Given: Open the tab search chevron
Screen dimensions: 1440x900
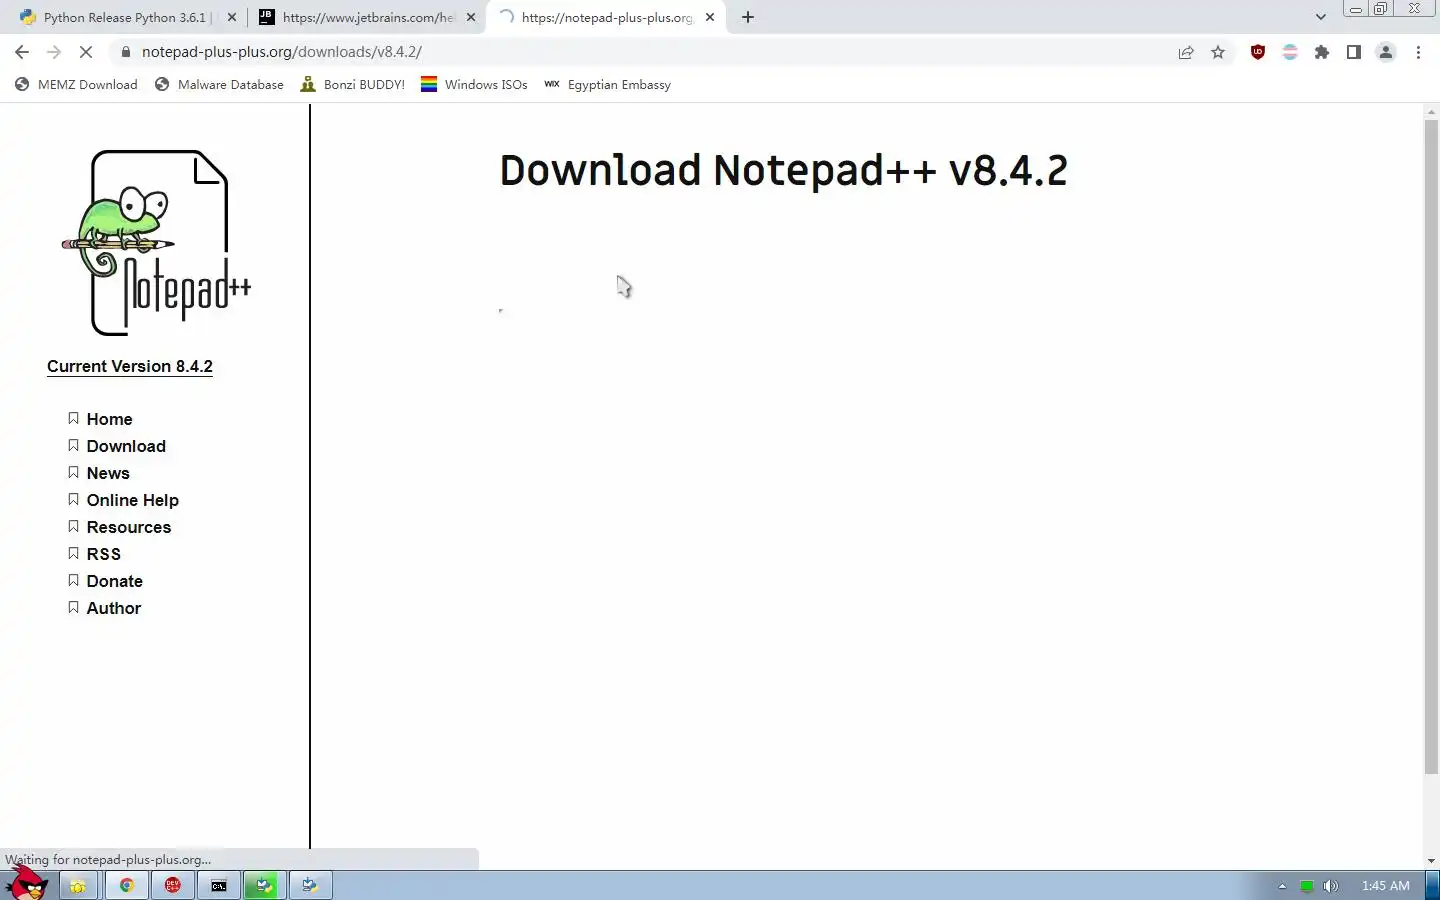Looking at the screenshot, I should tap(1320, 17).
